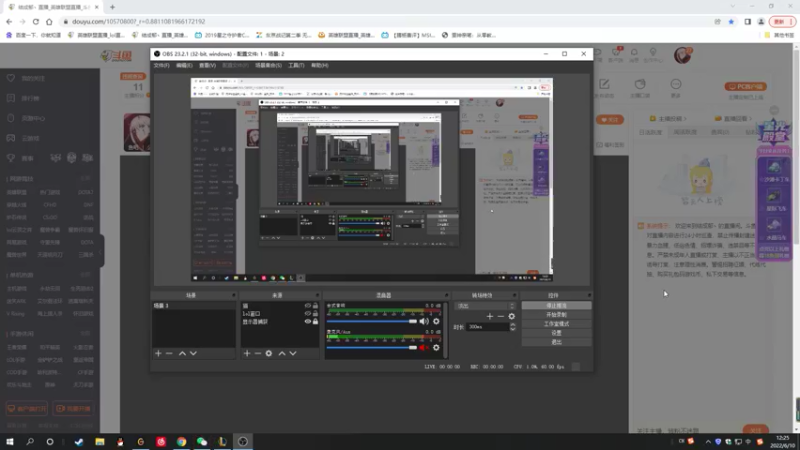Remove scene transition minus icon
Image resolution: width=800 pixels, height=450 pixels.
(501, 316)
